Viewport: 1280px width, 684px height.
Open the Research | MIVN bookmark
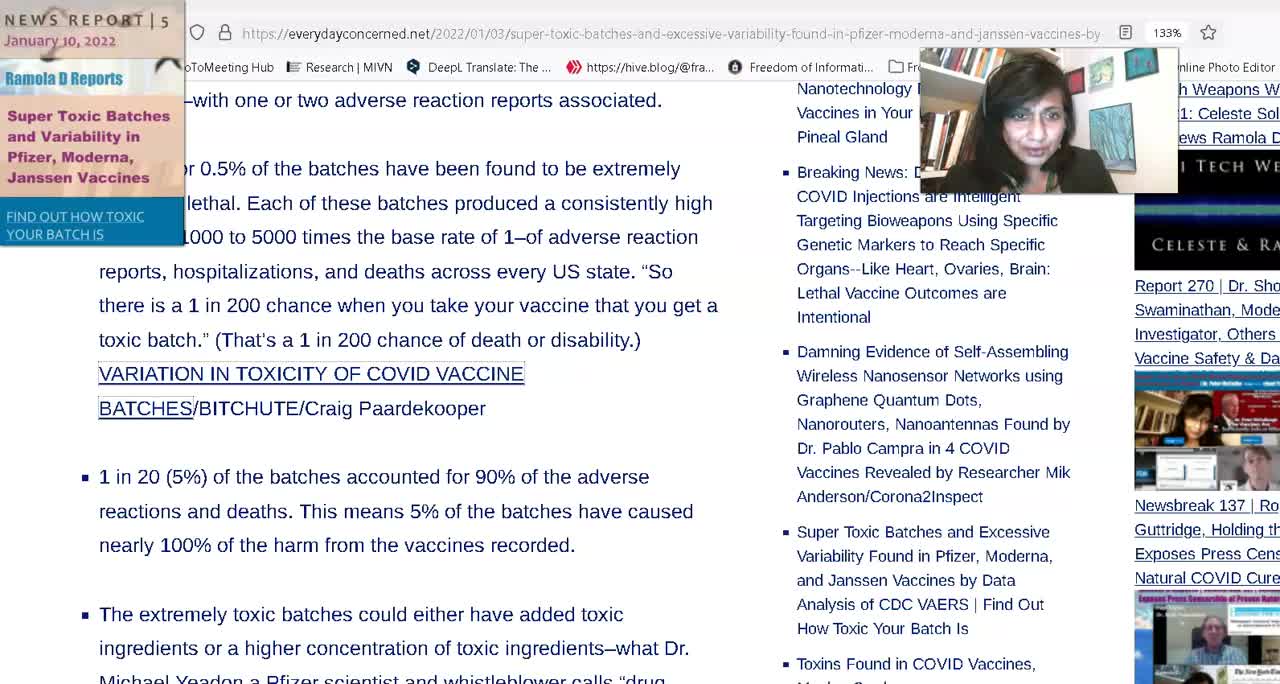click(339, 67)
